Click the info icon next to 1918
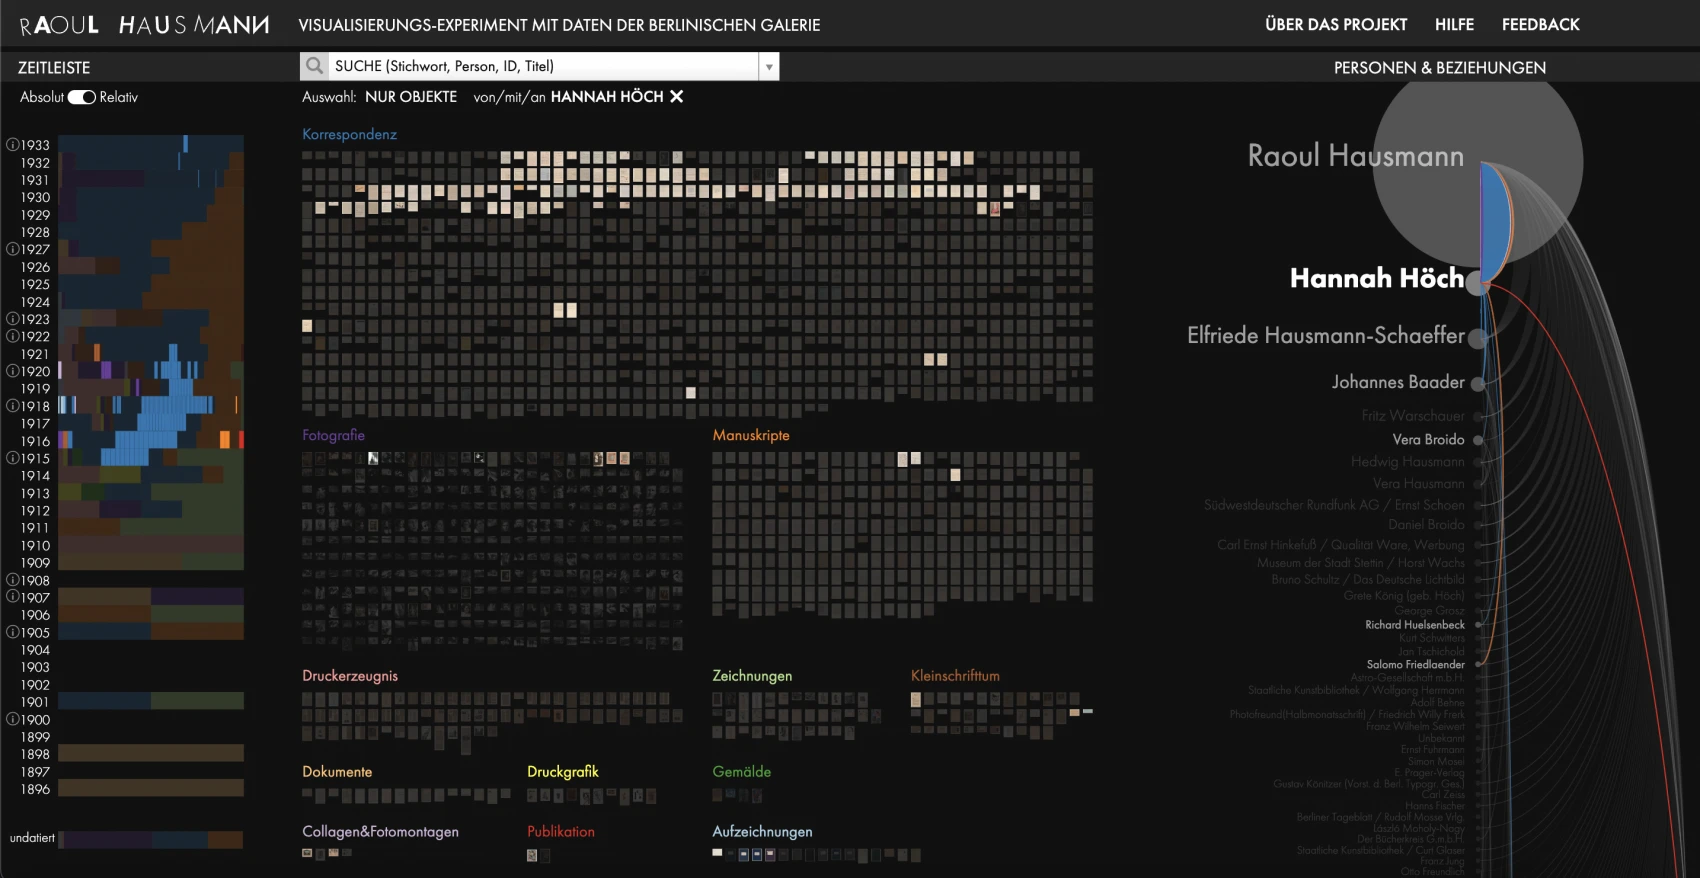 point(13,406)
